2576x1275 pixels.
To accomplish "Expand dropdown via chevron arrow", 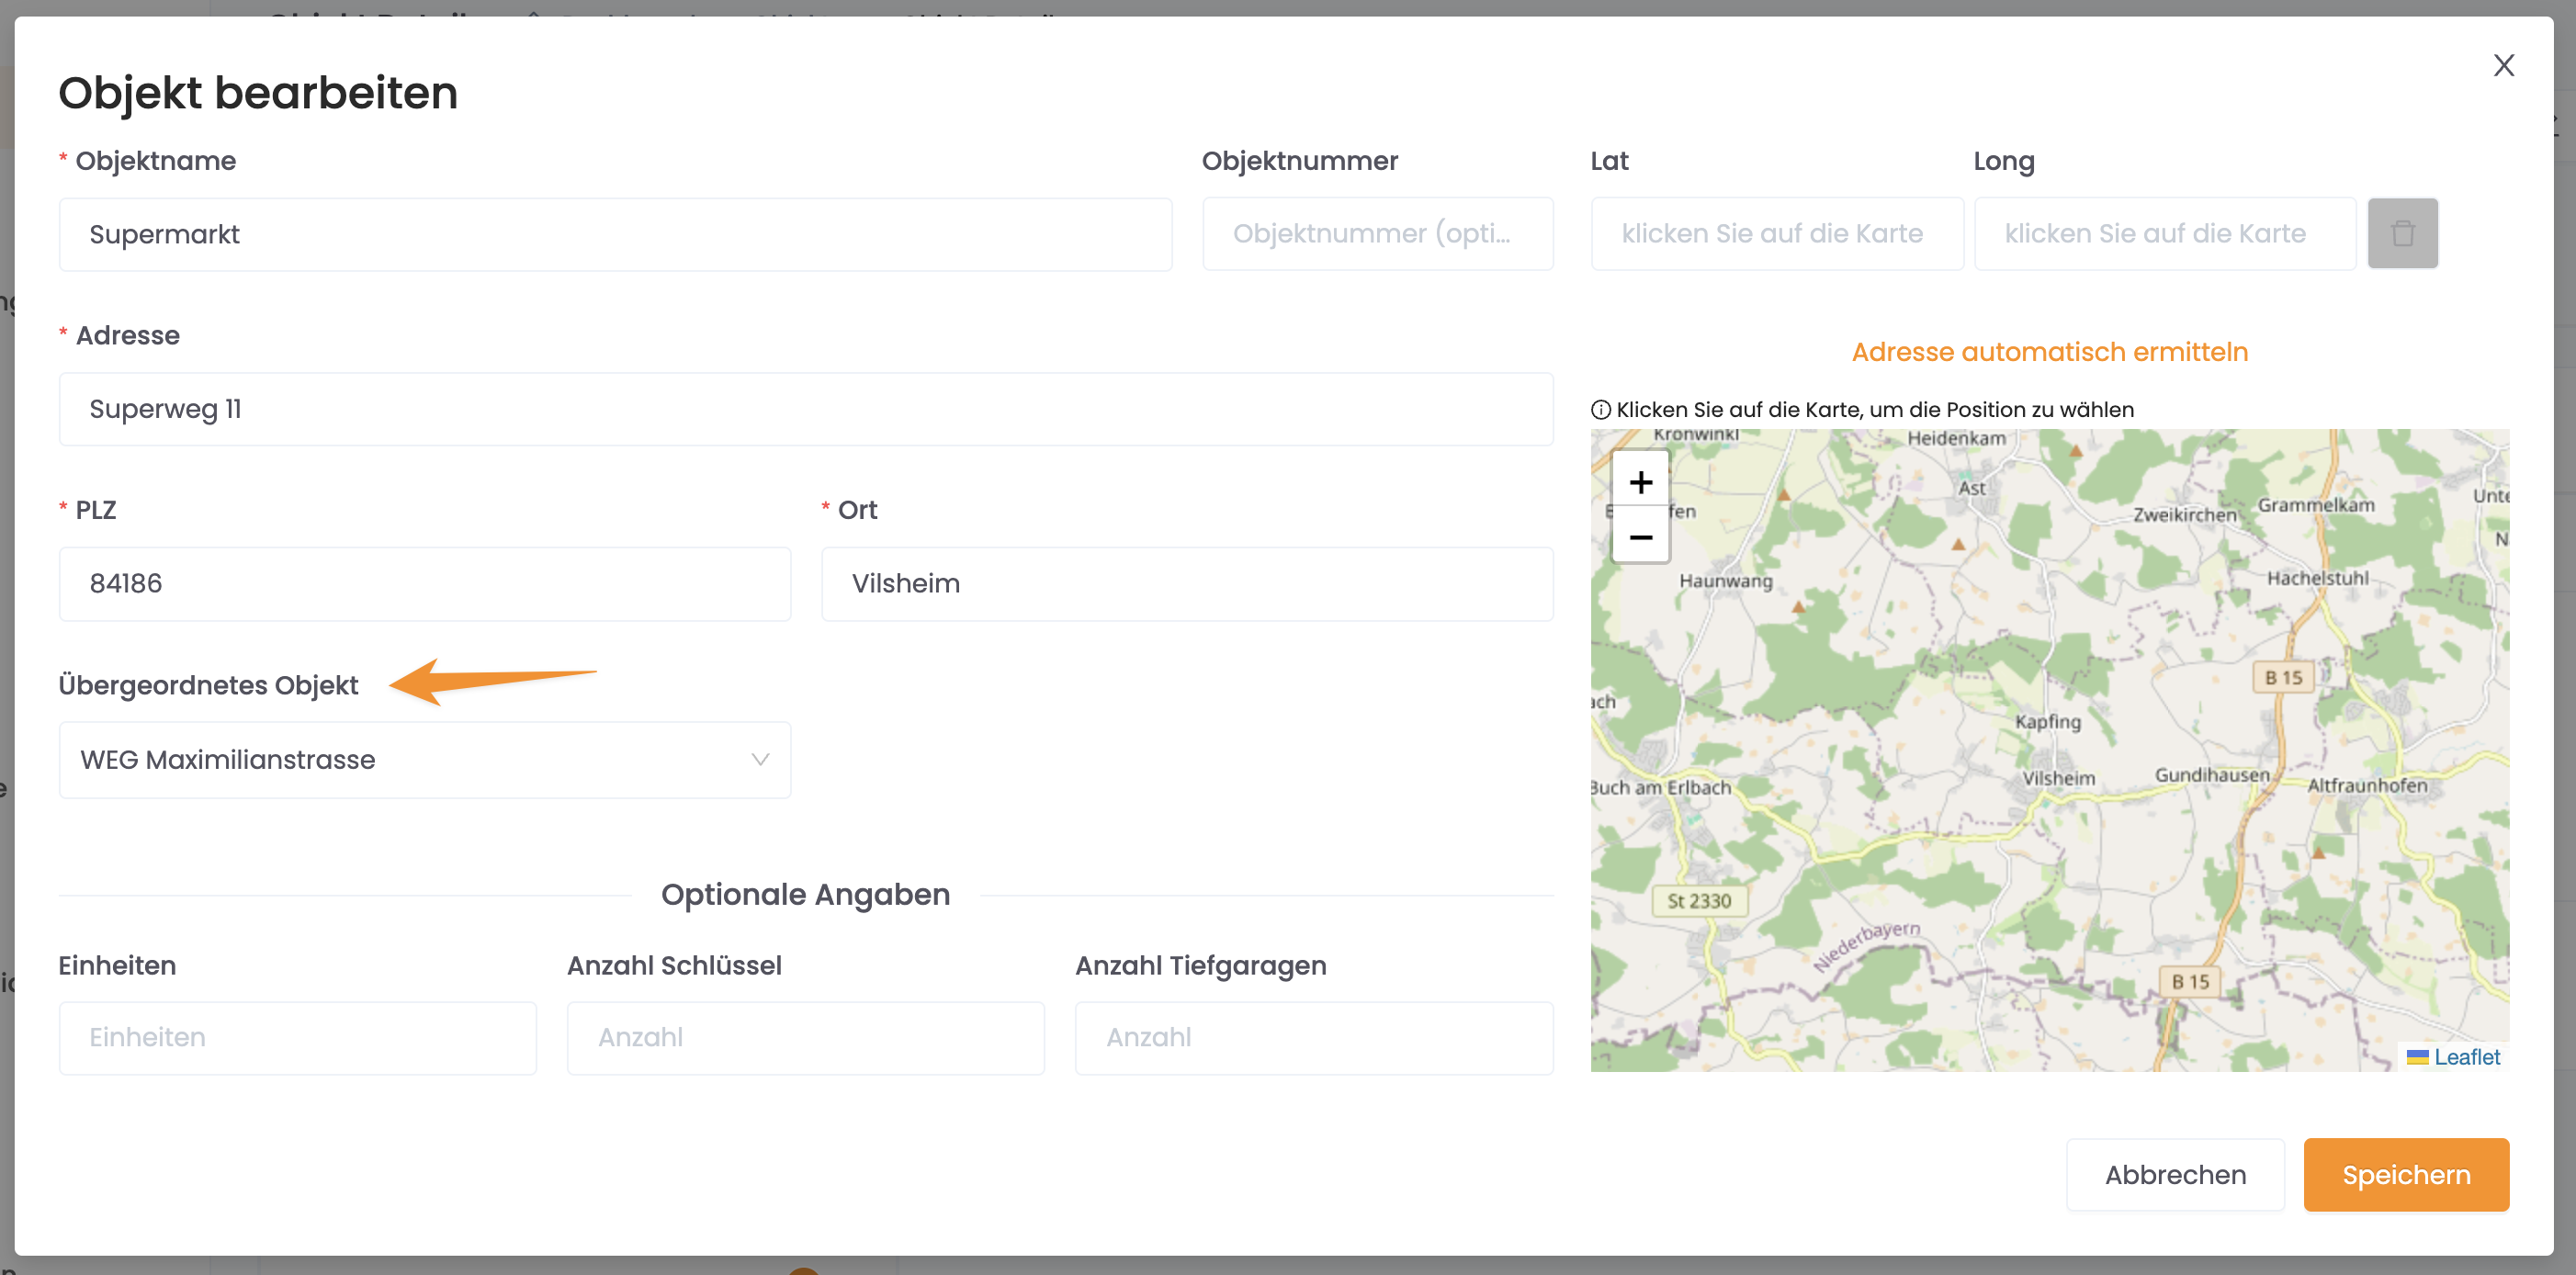I will coord(760,760).
